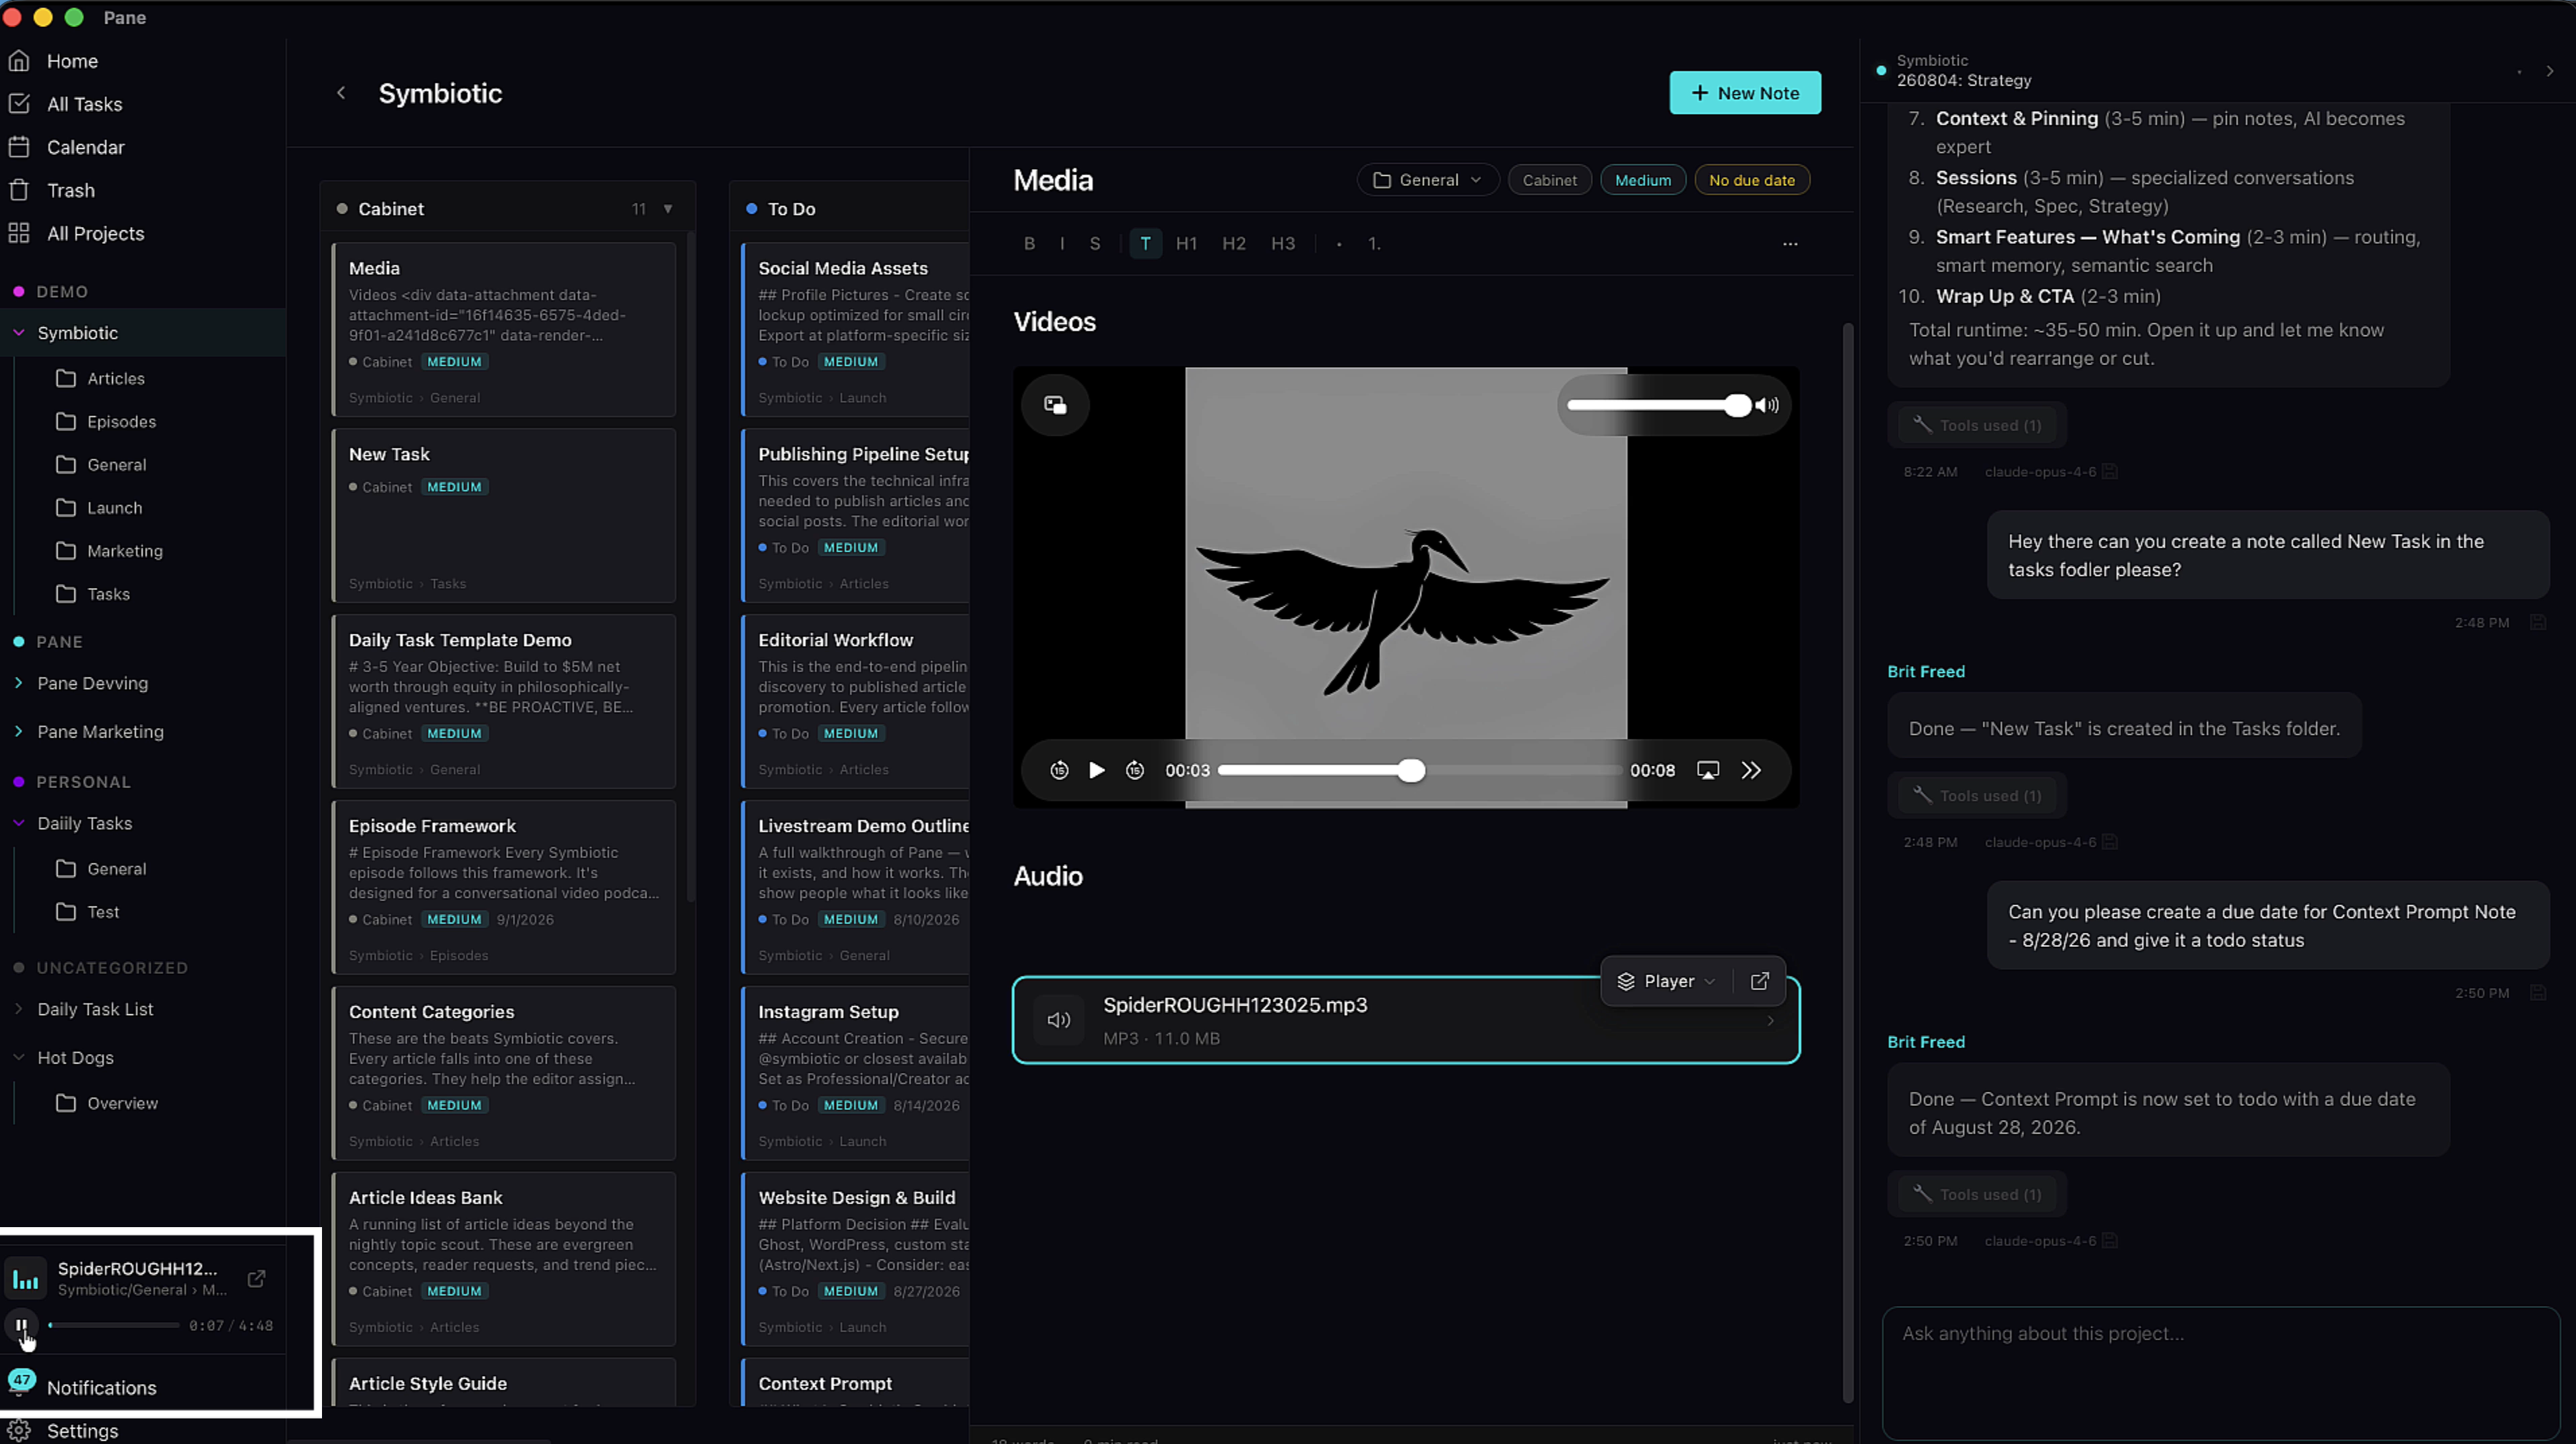Toggle numbered list

point(1374,243)
